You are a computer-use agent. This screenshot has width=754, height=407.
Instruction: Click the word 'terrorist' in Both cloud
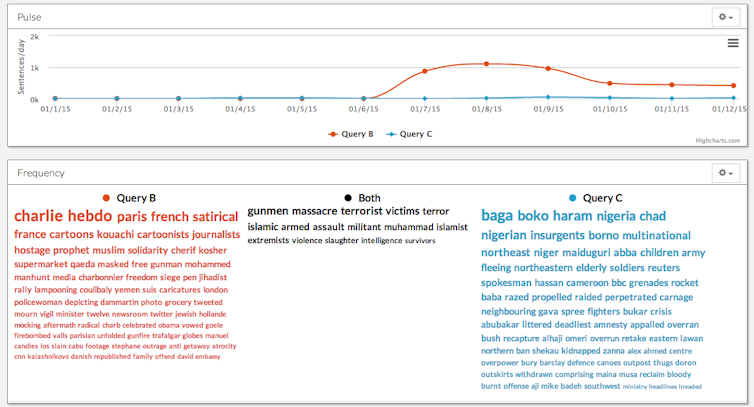click(362, 211)
